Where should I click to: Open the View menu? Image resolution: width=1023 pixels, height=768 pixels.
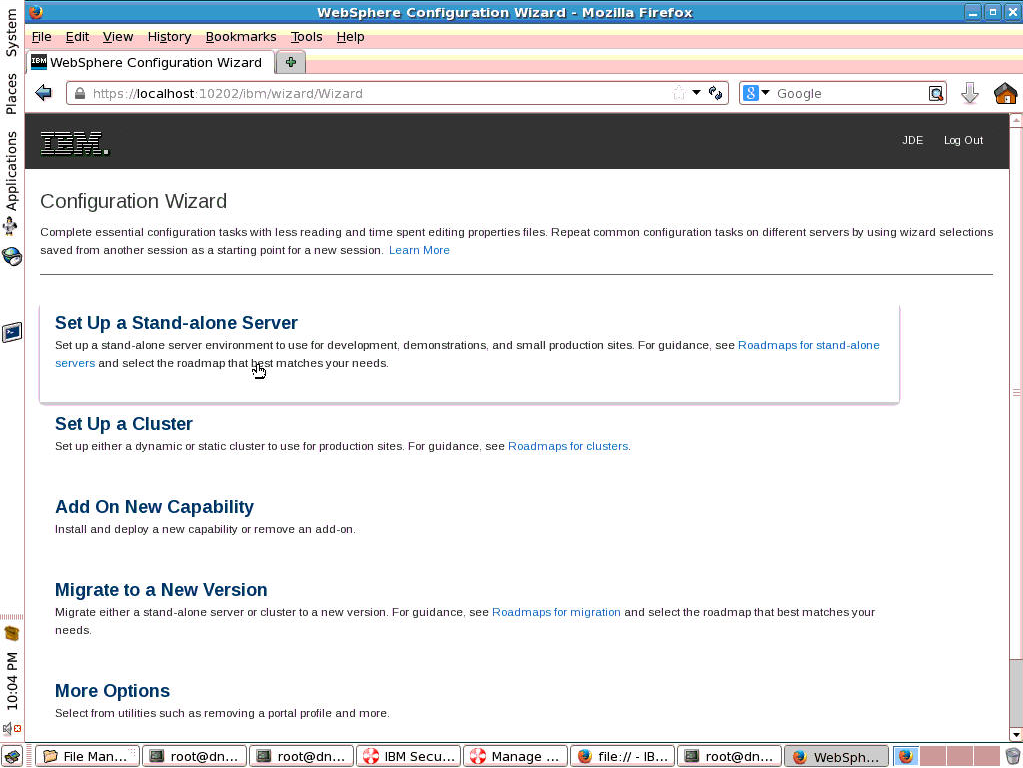pyautogui.click(x=117, y=37)
